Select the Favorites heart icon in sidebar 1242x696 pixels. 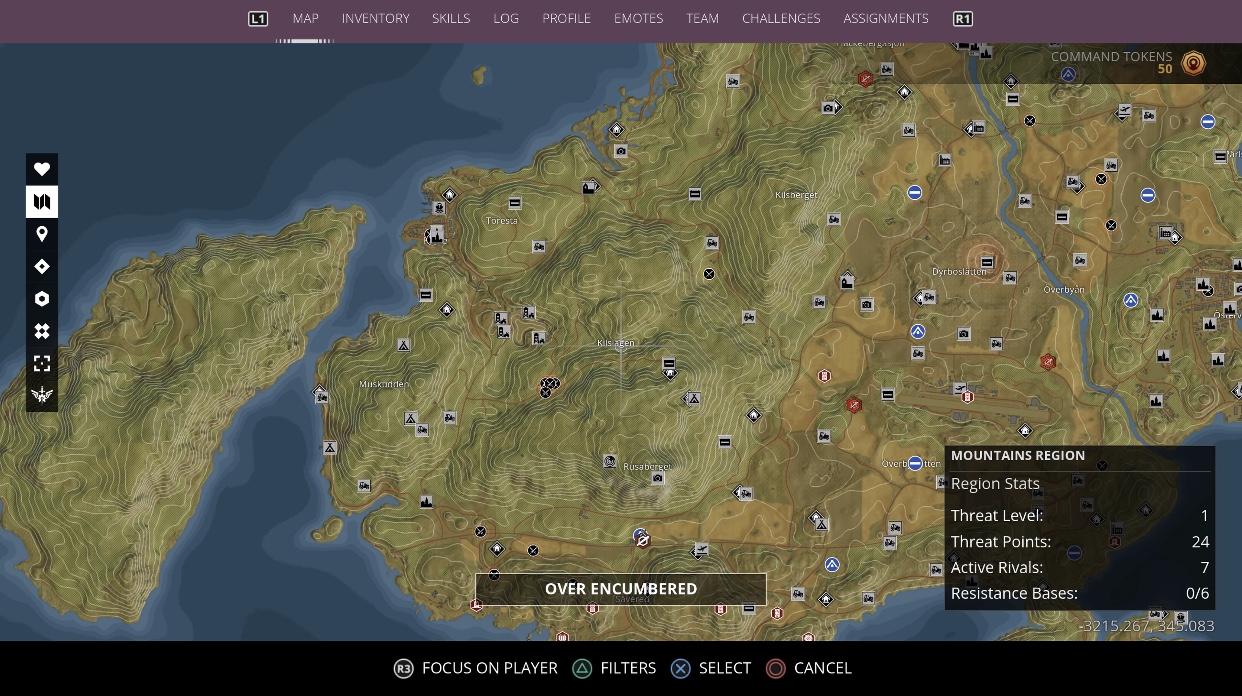(42, 169)
